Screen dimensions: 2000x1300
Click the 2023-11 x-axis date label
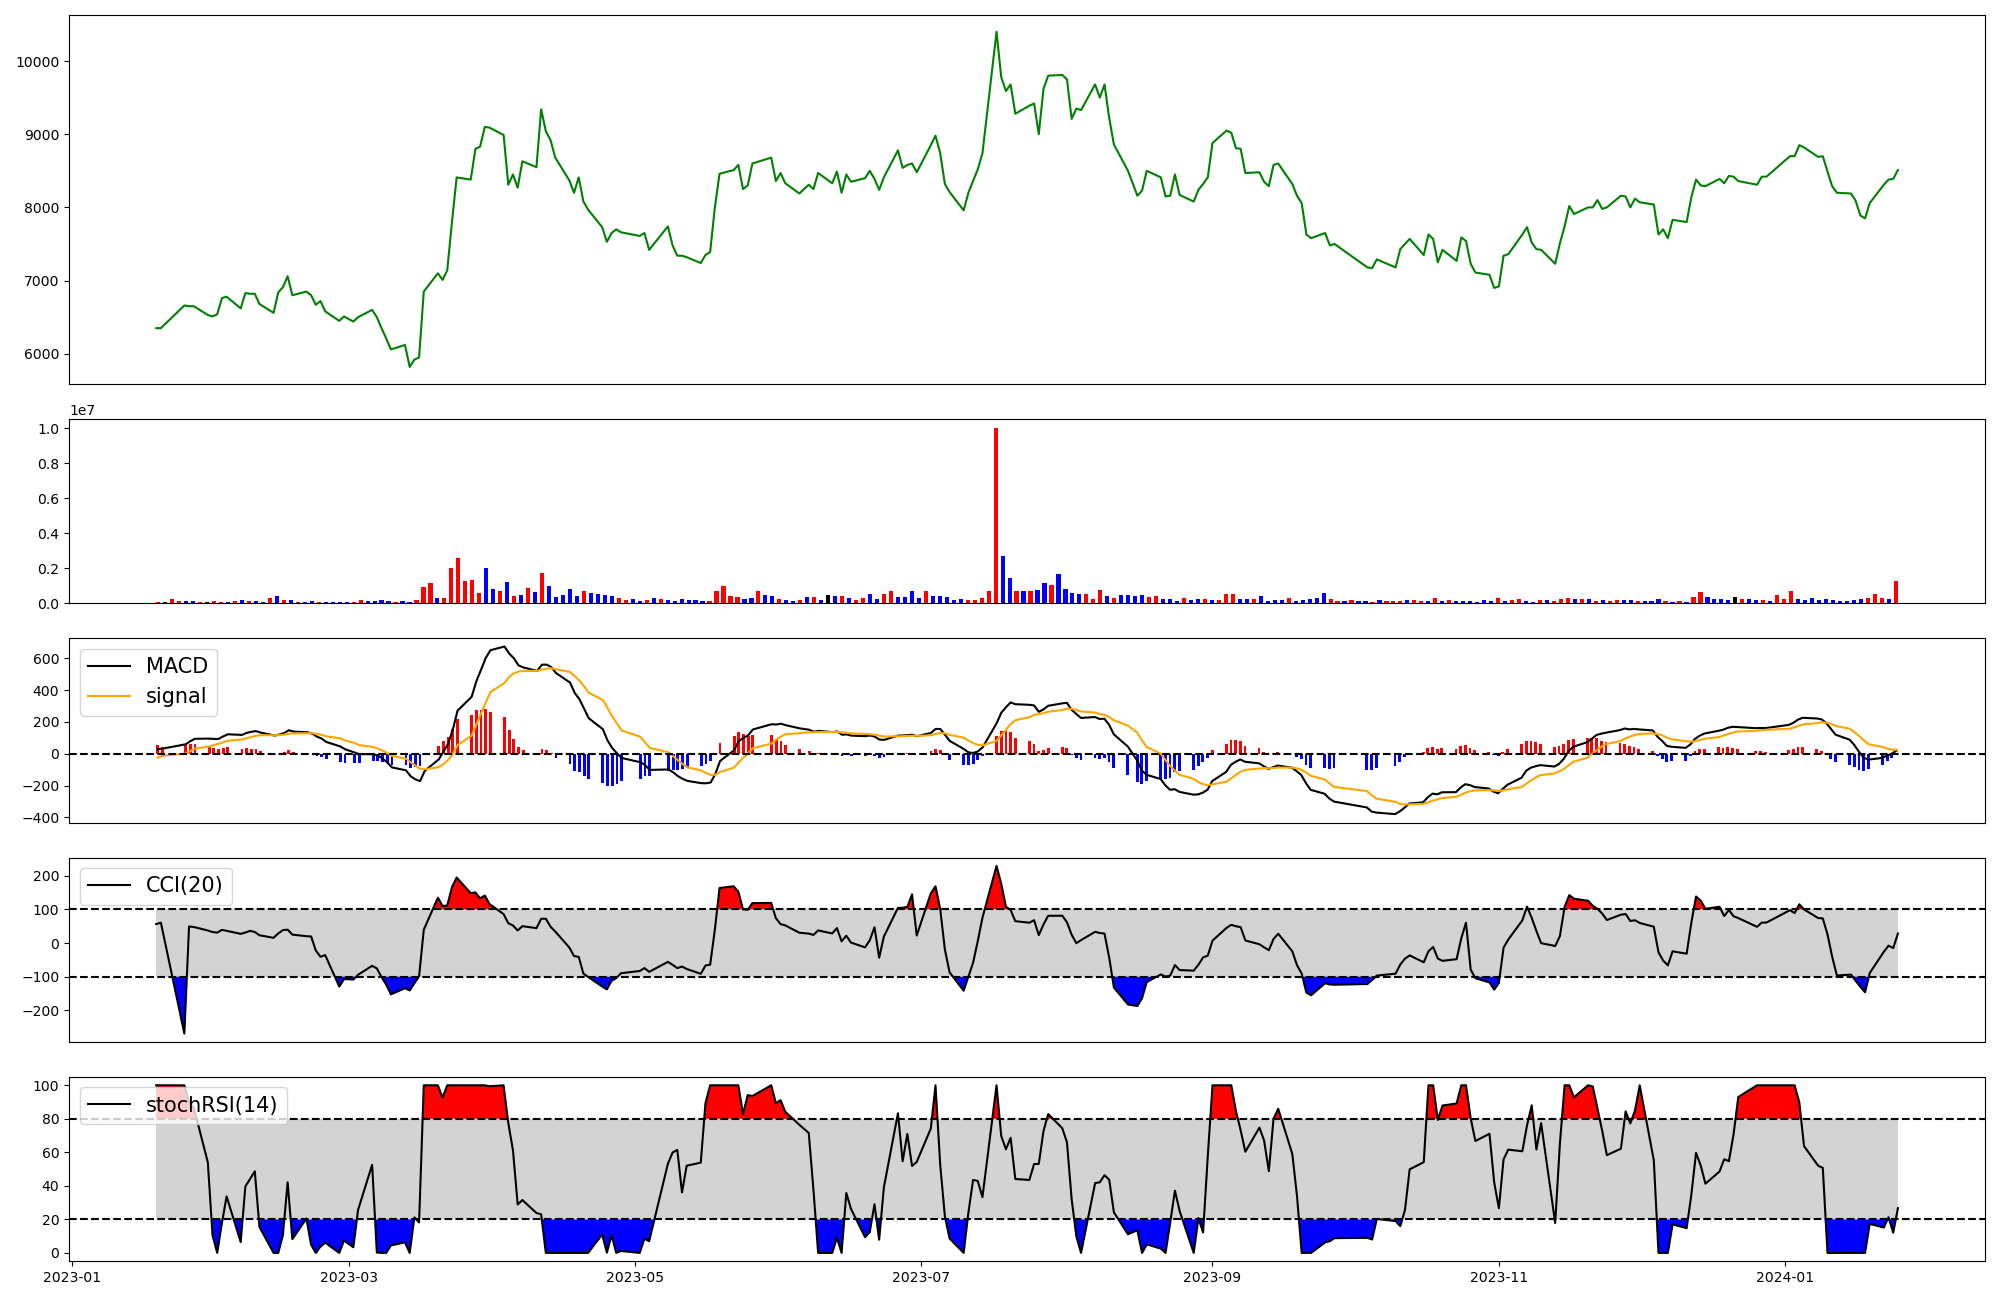click(1499, 1277)
